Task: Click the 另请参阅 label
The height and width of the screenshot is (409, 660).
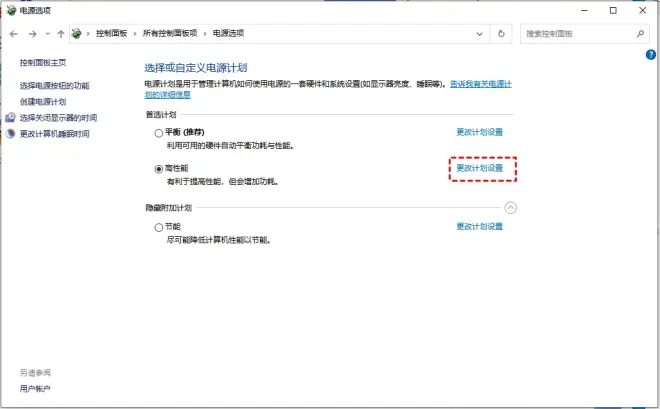Action: pos(35,373)
